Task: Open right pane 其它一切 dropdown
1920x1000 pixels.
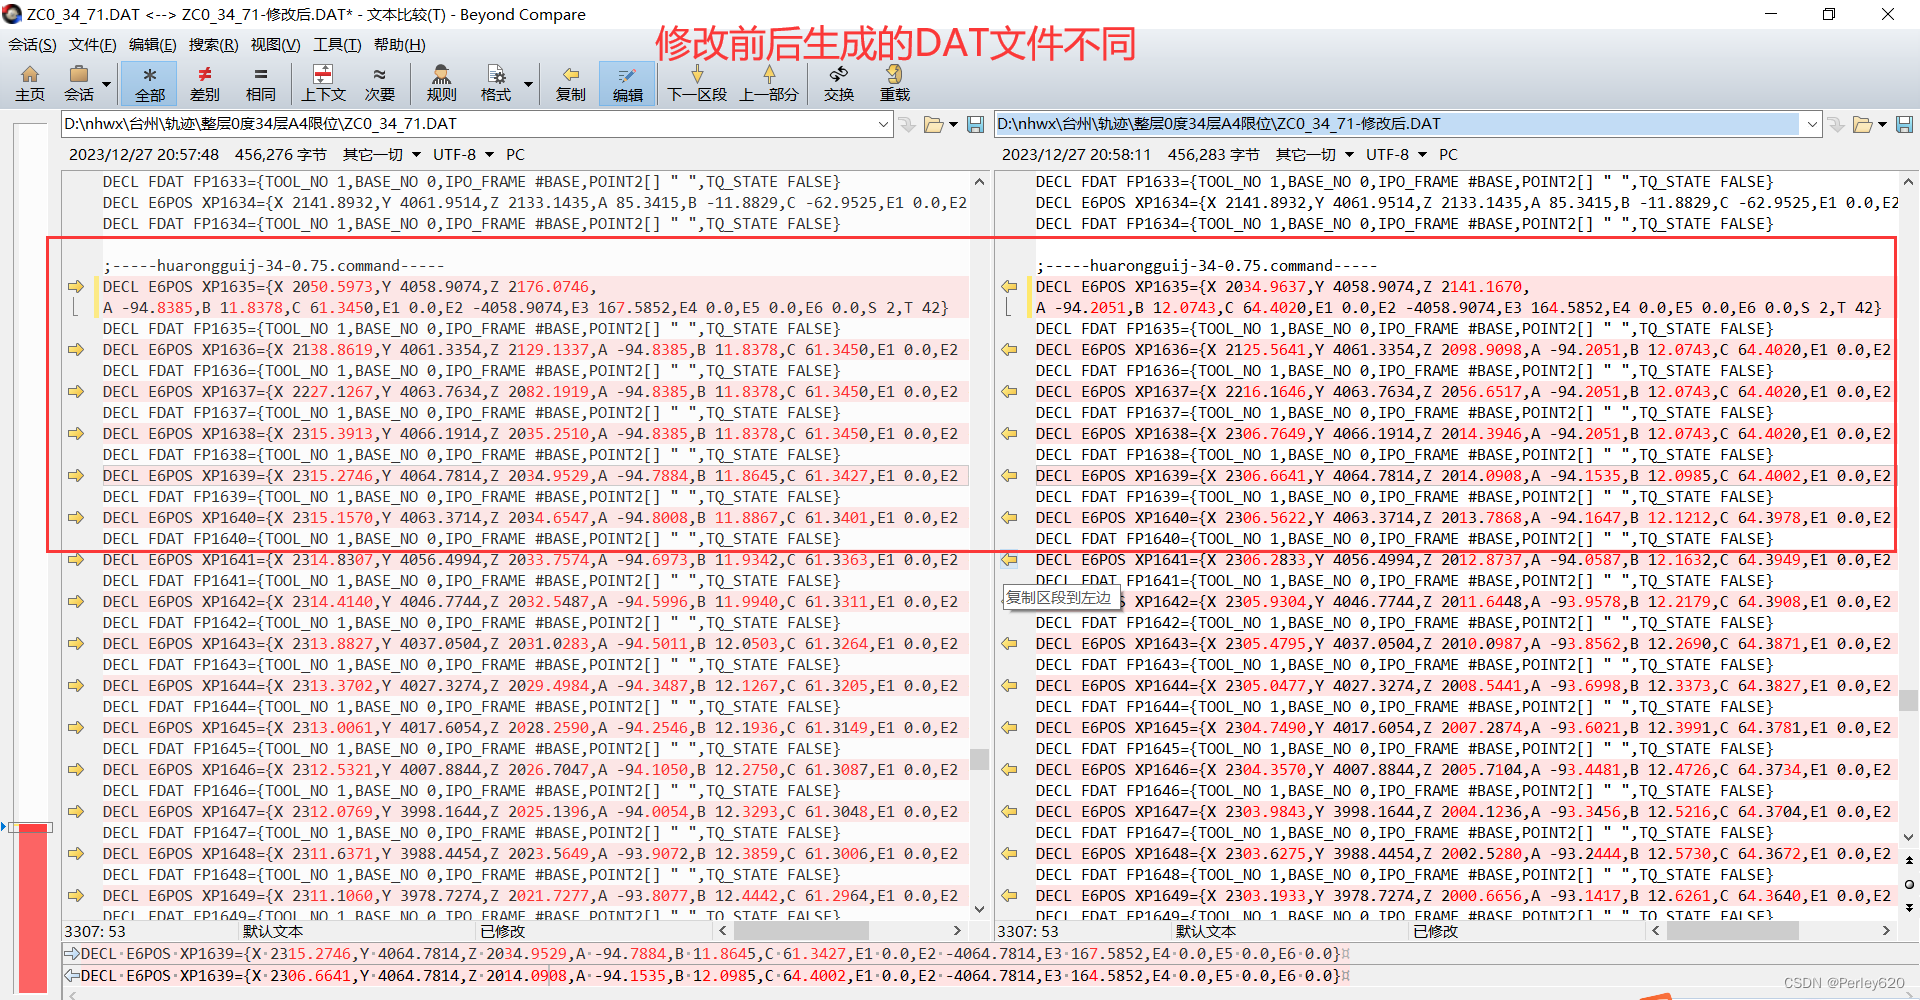Action: tap(1315, 154)
